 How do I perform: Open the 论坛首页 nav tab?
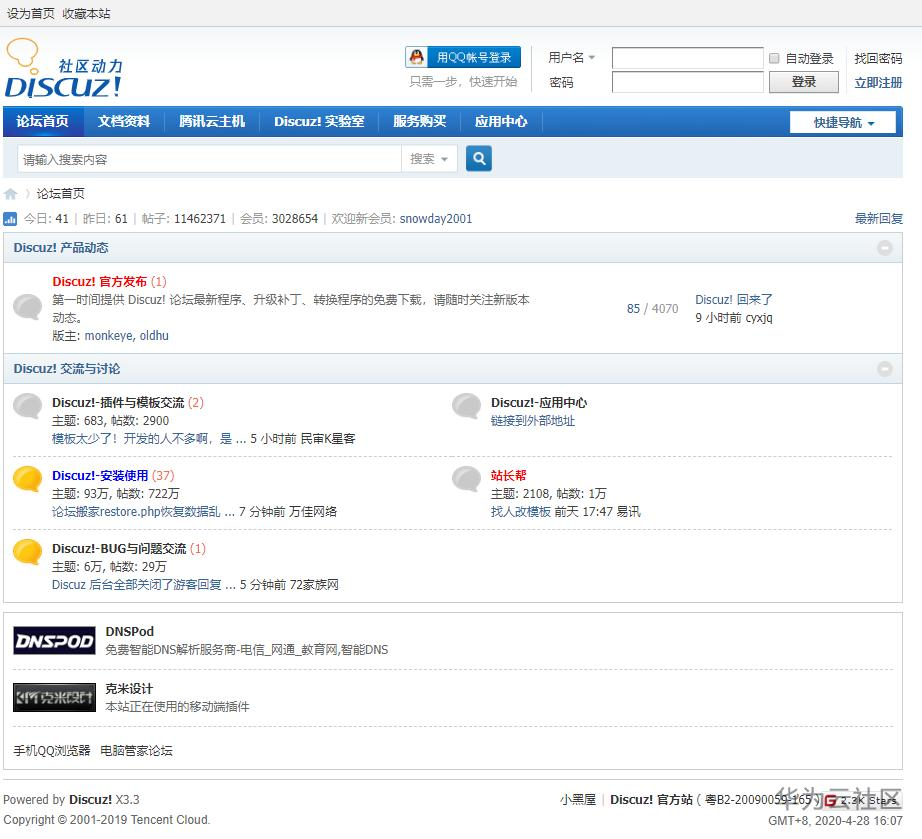(x=42, y=122)
